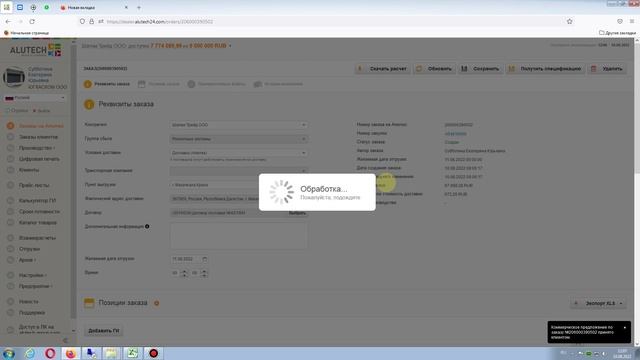Switch to Реквизиты заказа tab
This screenshot has width=640, height=360.
pyautogui.click(x=107, y=84)
